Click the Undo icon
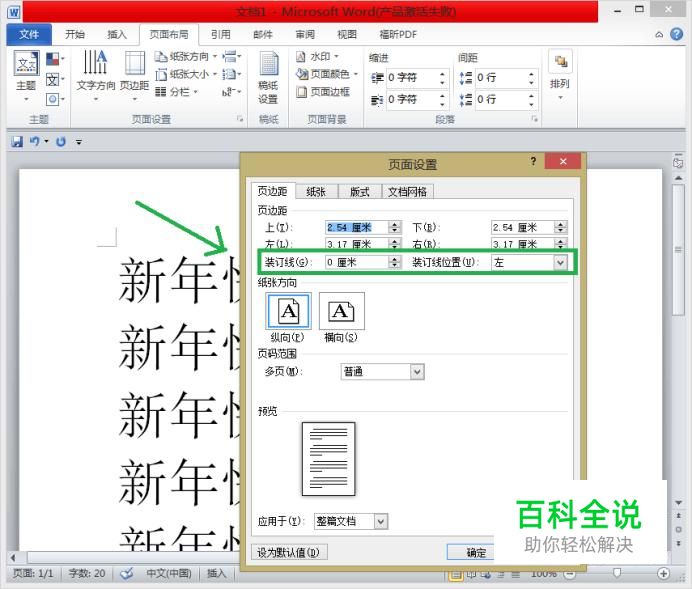 34,142
